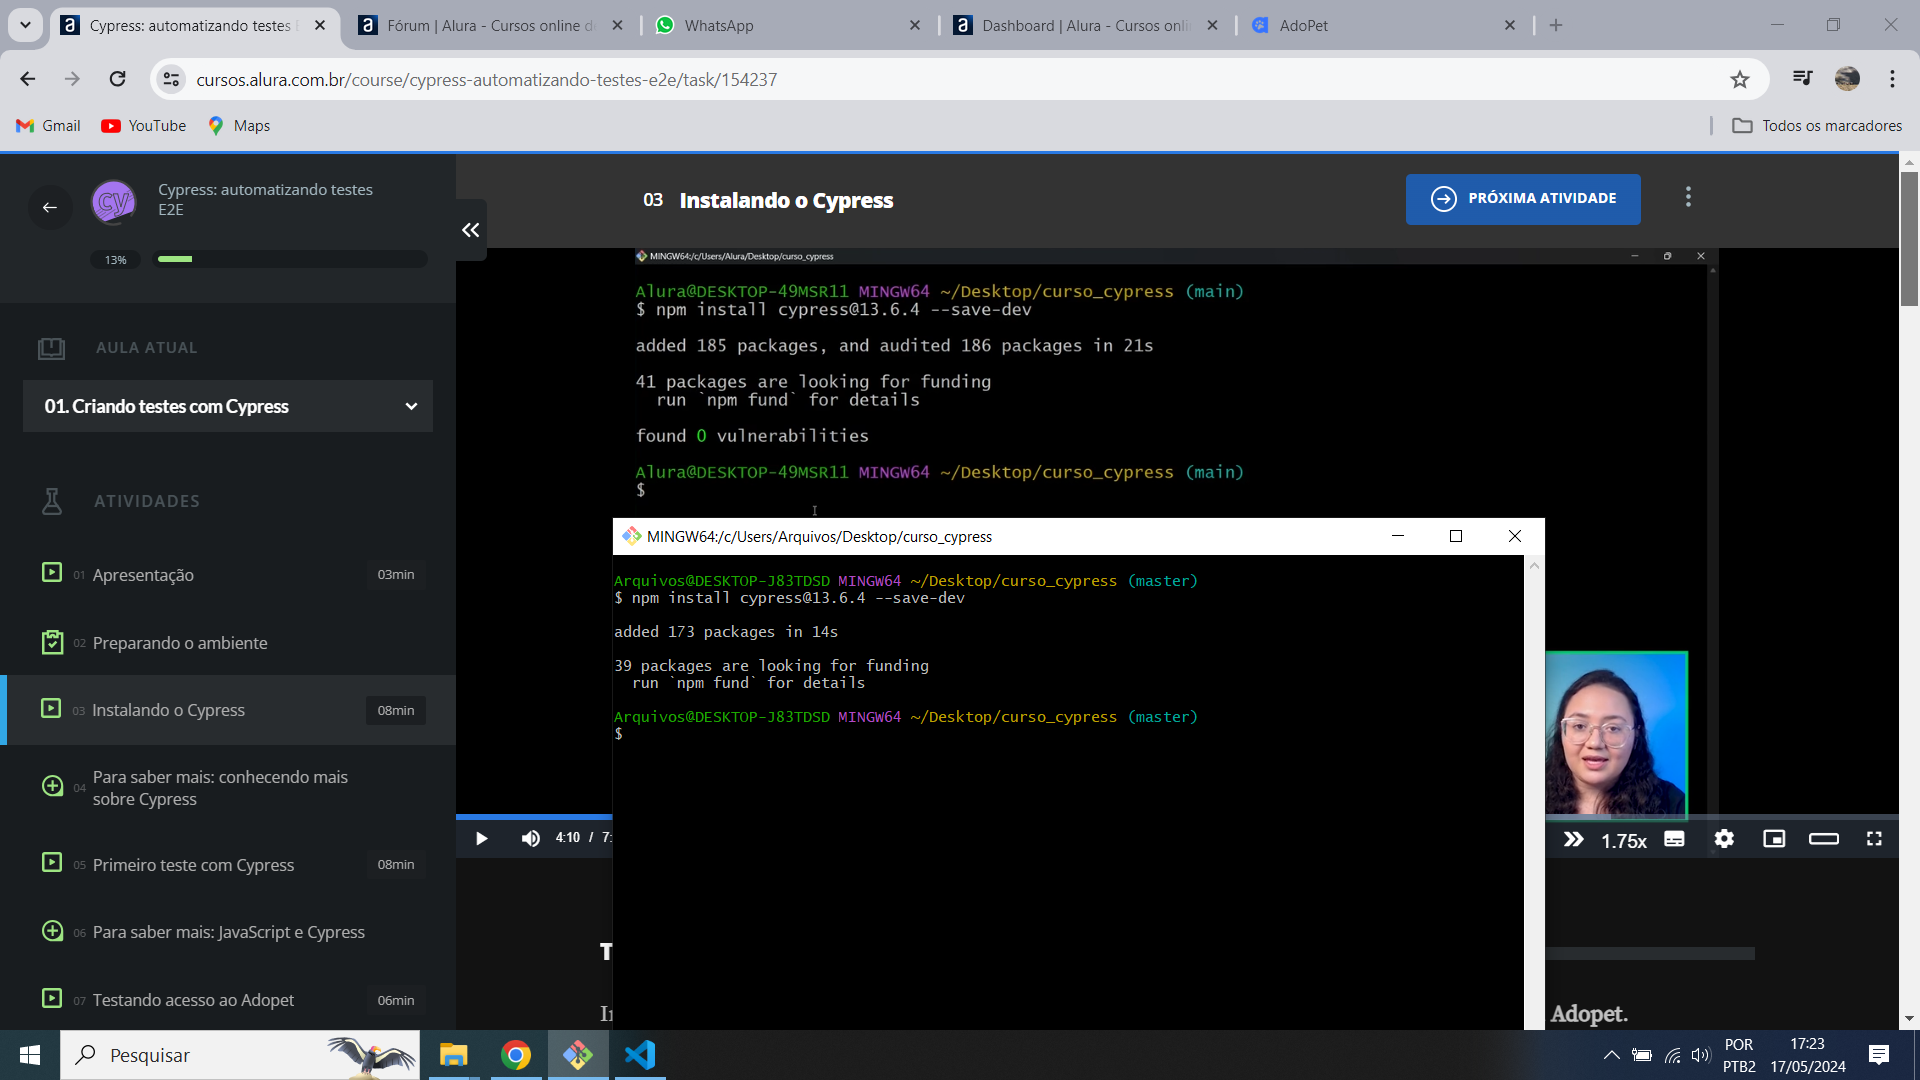Click the collapse sidebar arrow icon
1920x1080 pixels.
471,229
